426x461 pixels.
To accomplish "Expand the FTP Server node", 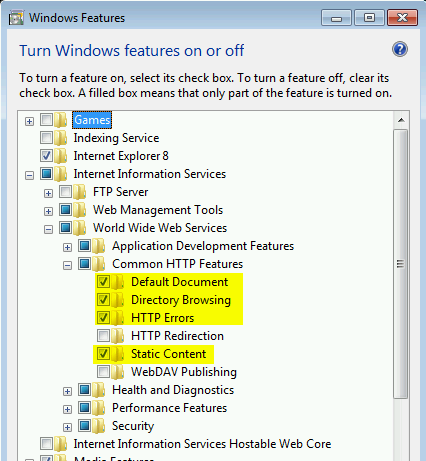I will coord(48,193).
